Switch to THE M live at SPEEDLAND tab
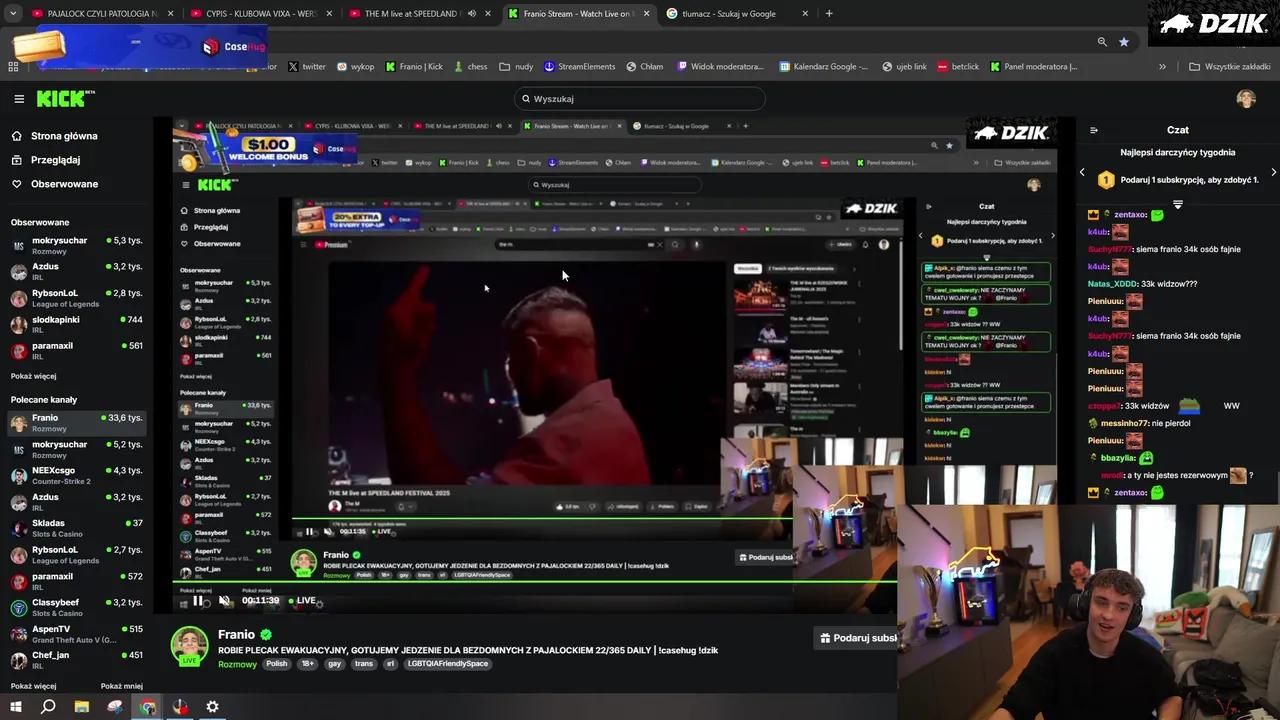The width and height of the screenshot is (1280, 720). [418, 14]
